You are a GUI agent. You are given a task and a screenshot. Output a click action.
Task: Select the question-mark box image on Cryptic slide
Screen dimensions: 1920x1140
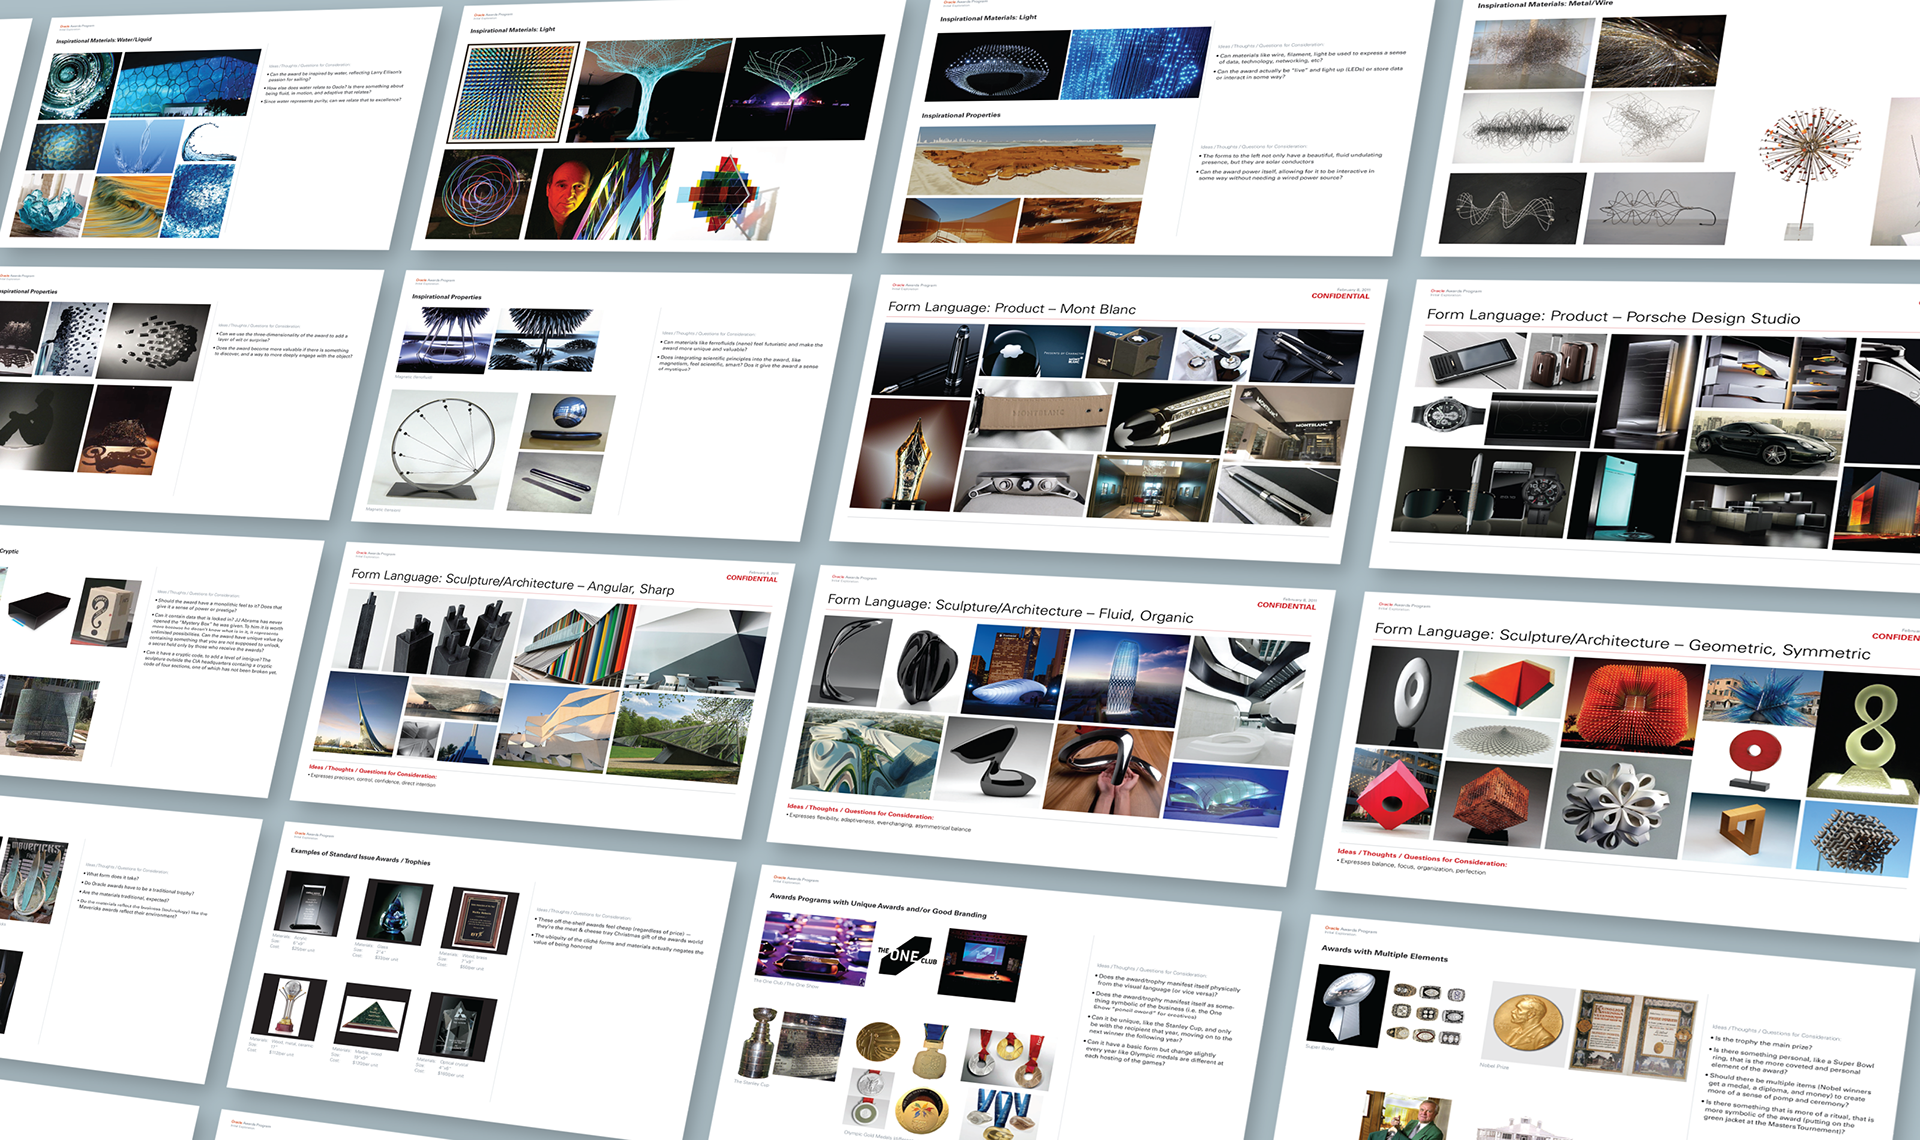(105, 612)
